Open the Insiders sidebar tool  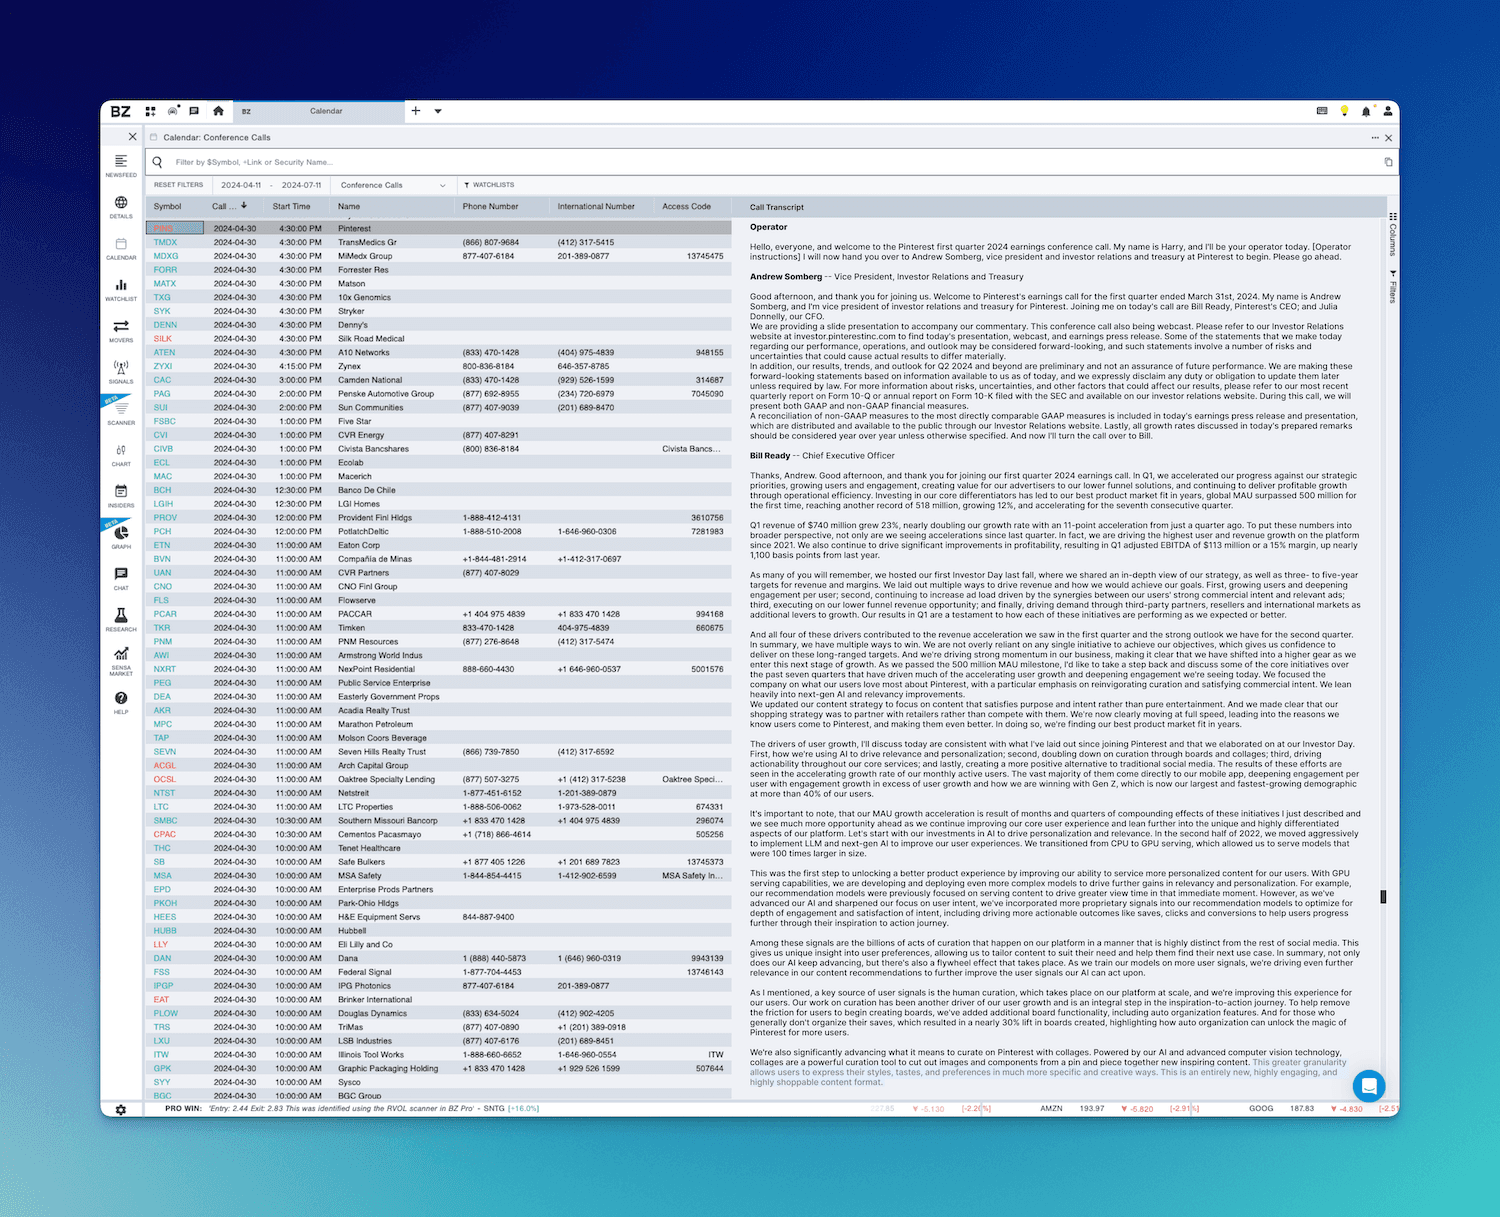(x=121, y=496)
